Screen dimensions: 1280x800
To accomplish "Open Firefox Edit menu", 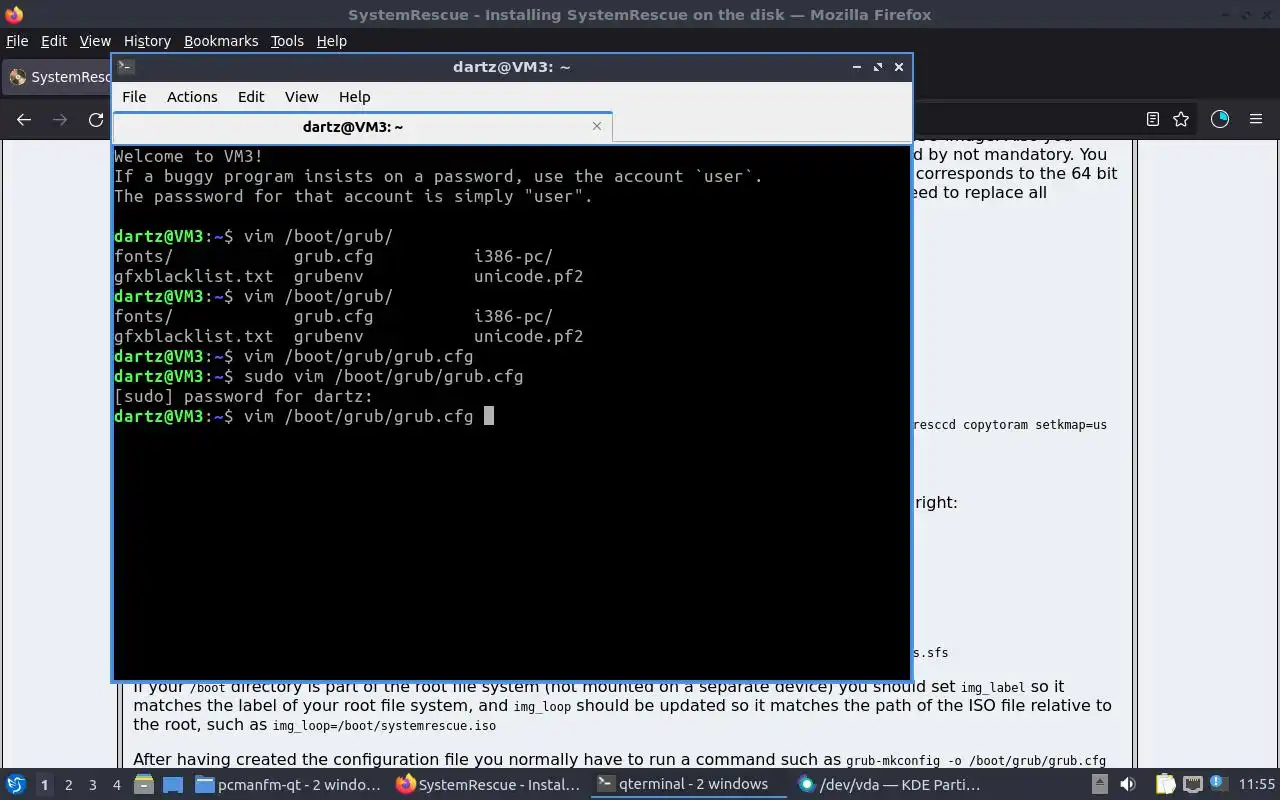I will (x=54, y=41).
